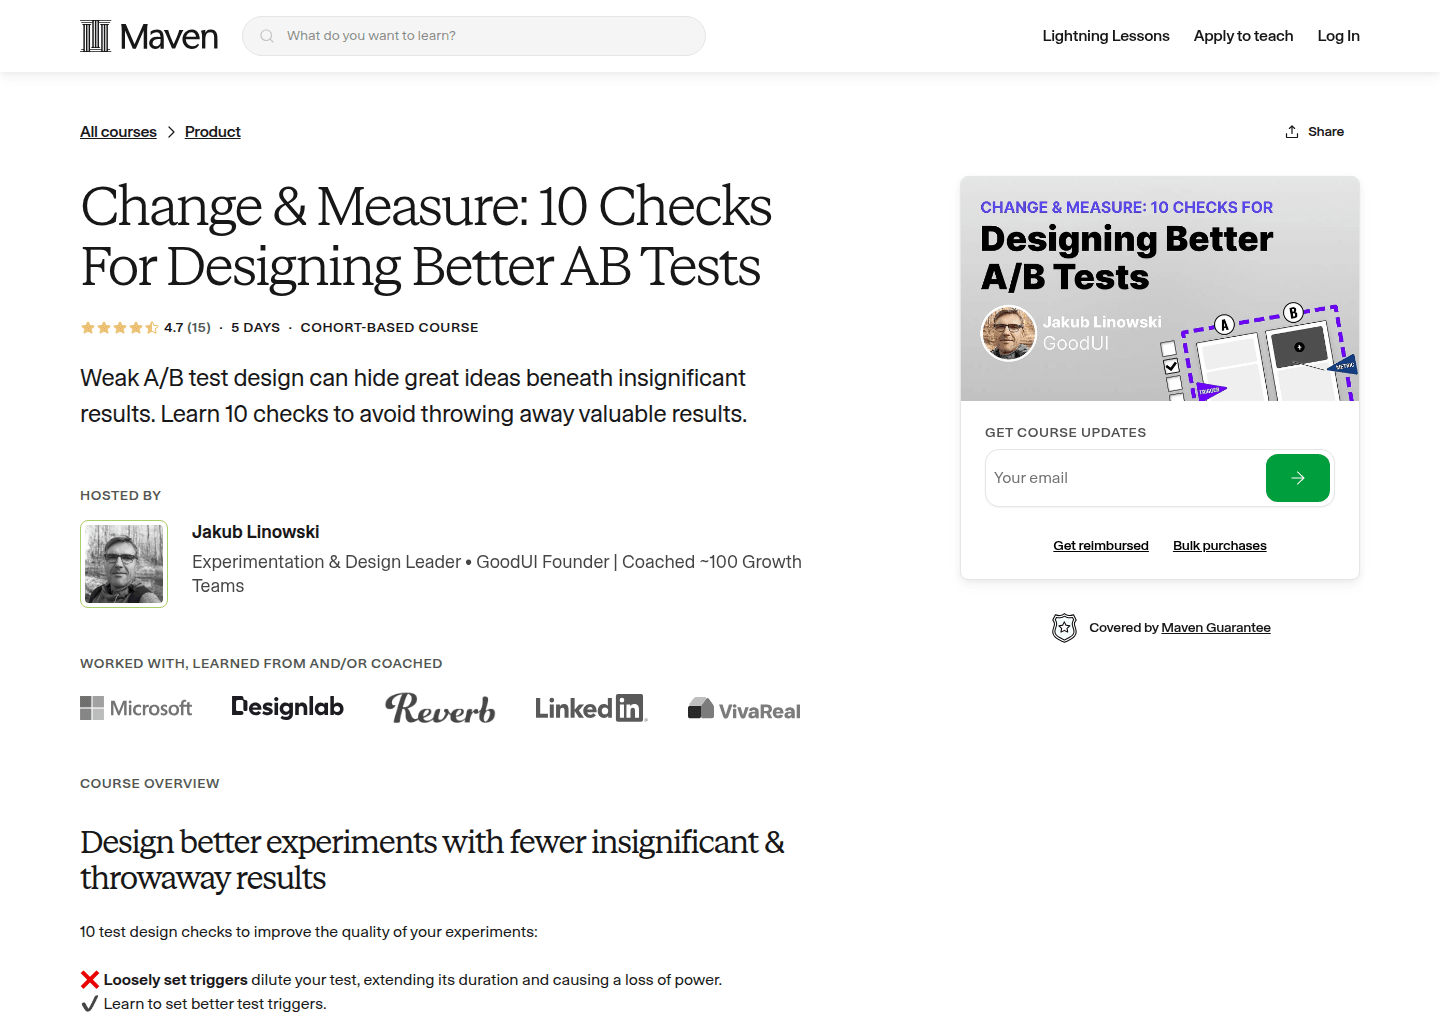Click the LinkedIn logo
1440x1024 pixels.
pyautogui.click(x=590, y=708)
